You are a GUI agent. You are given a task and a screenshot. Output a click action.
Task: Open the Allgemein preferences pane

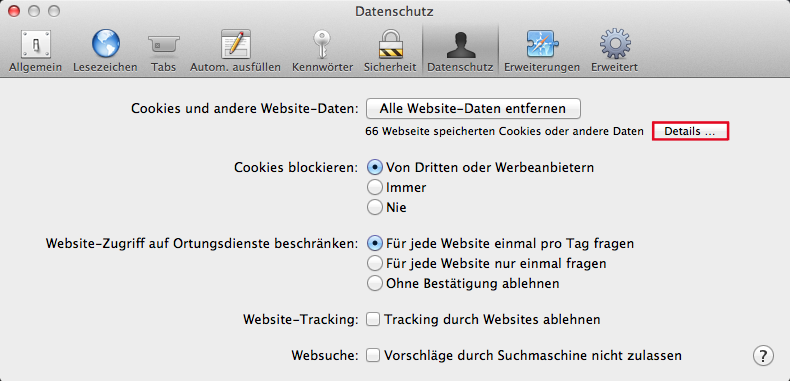[35, 50]
